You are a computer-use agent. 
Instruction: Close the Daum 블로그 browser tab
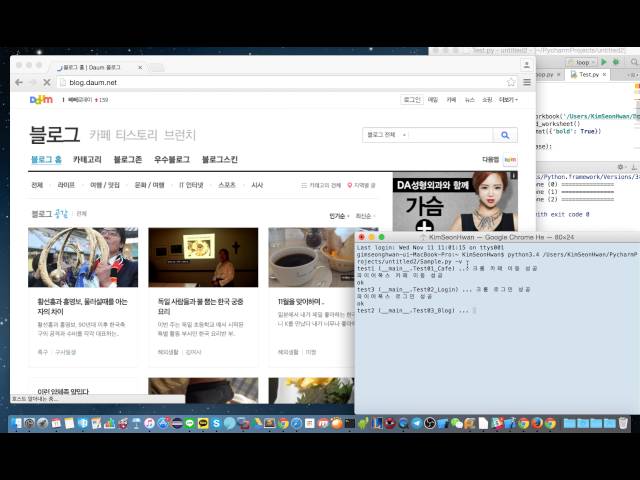point(140,67)
